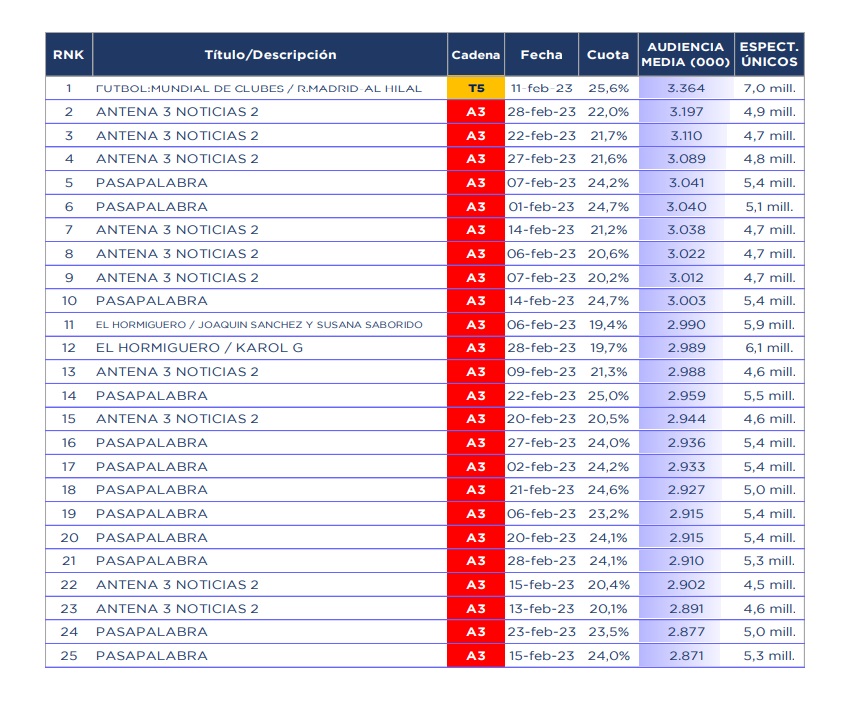
Task: Select the 4,5 mill. unique viewers cell
Action: click(769, 585)
